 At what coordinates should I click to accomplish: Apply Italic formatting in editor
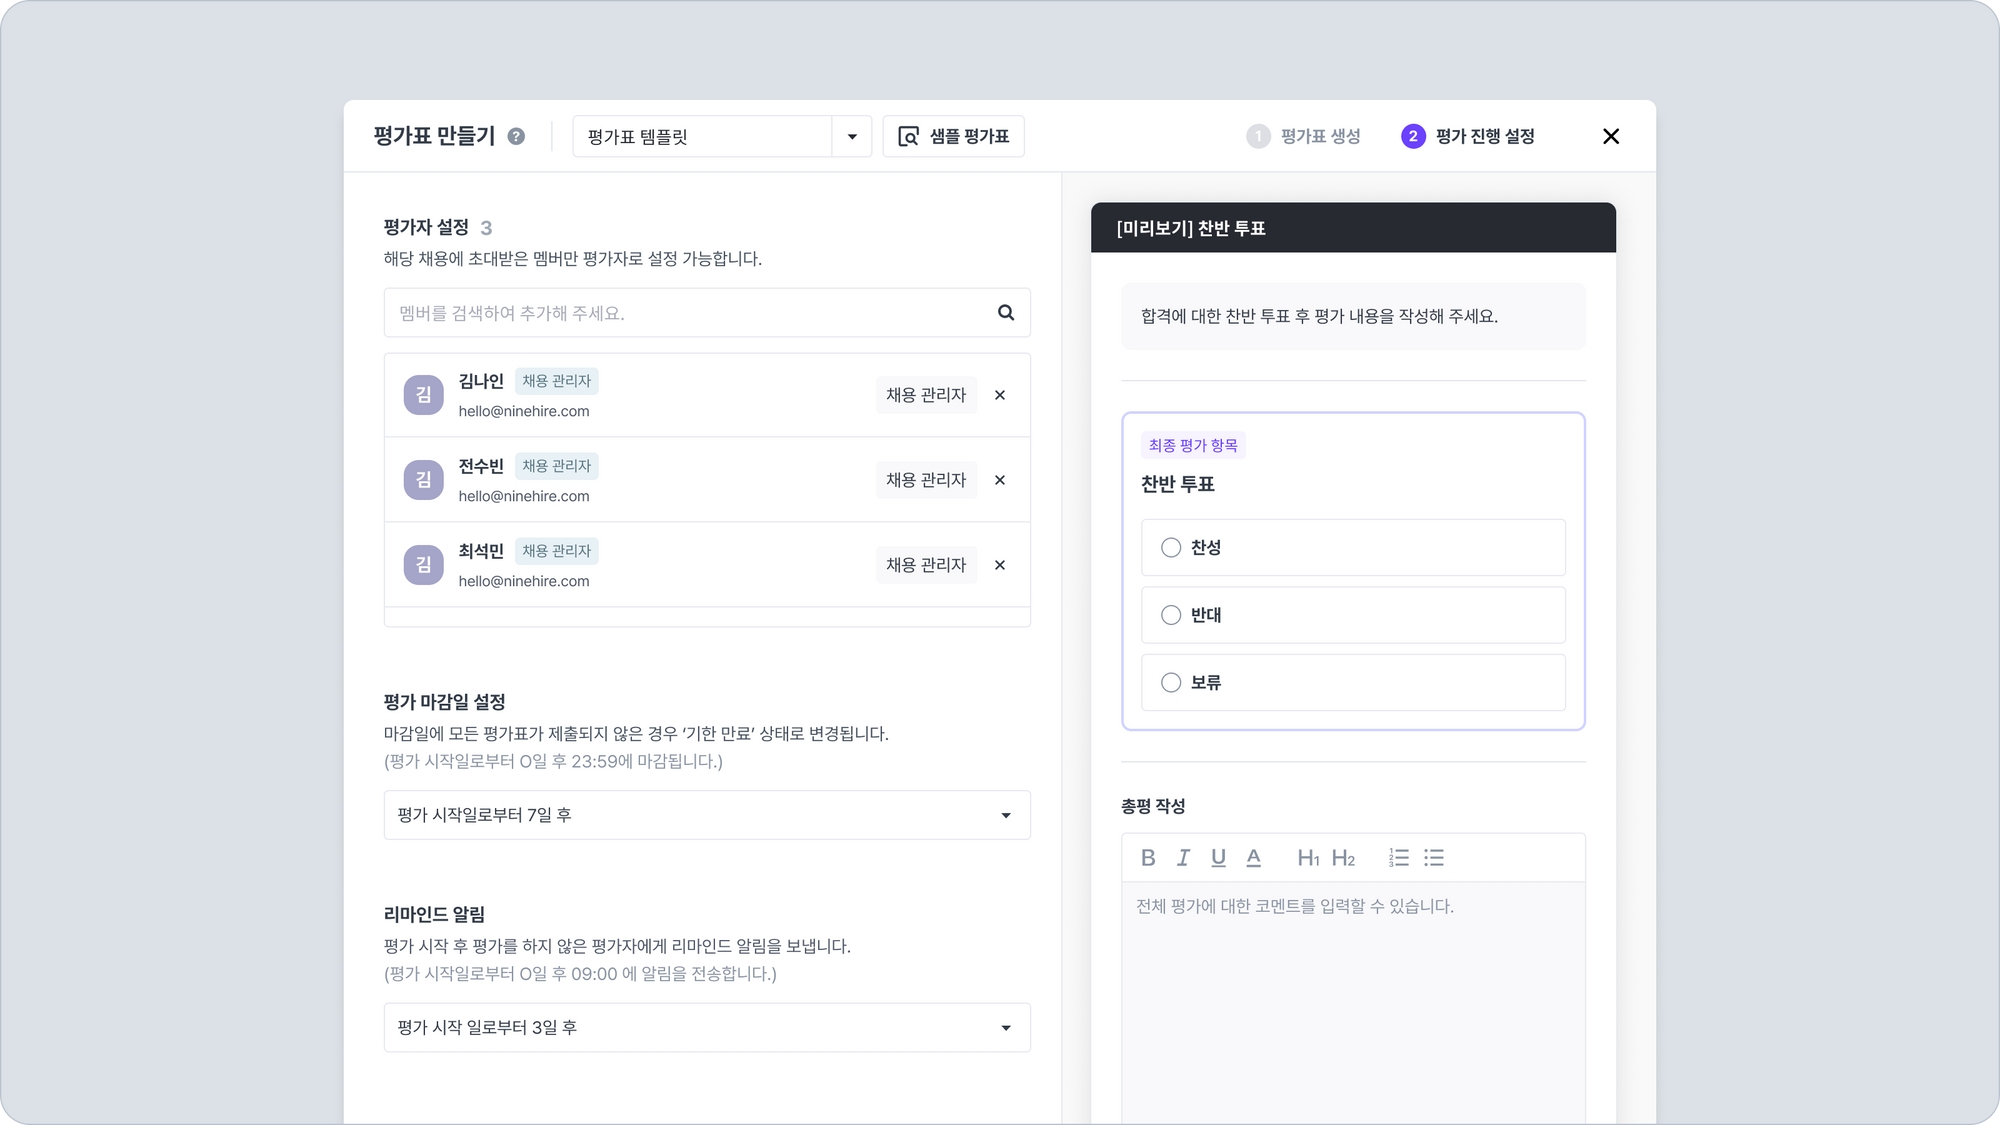tap(1183, 858)
